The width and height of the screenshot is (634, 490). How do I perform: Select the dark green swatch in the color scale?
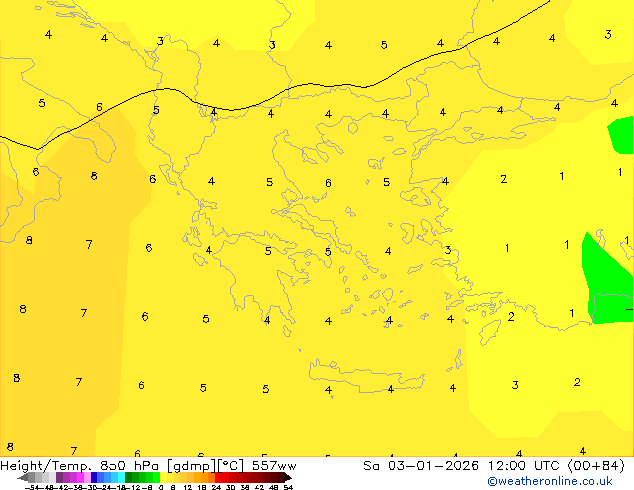[x=129, y=477]
